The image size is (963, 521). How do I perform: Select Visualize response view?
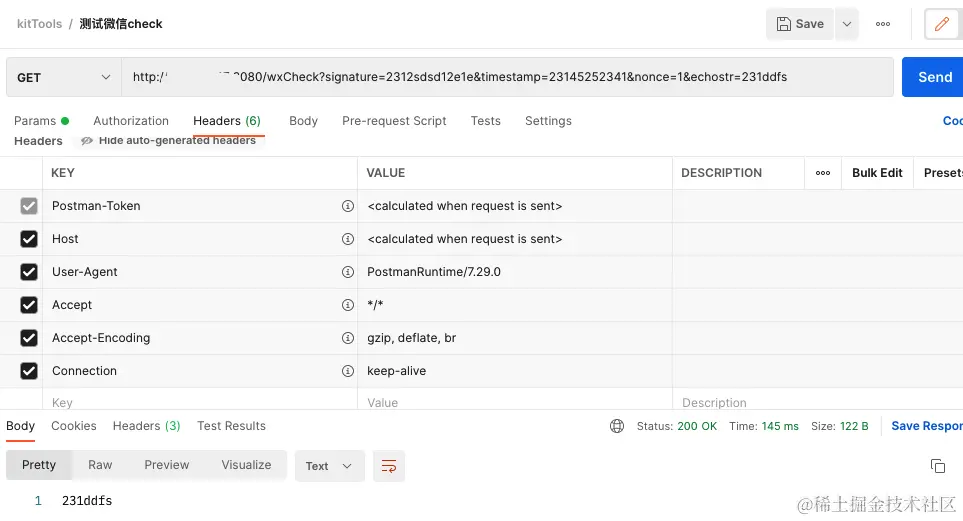[x=246, y=465]
